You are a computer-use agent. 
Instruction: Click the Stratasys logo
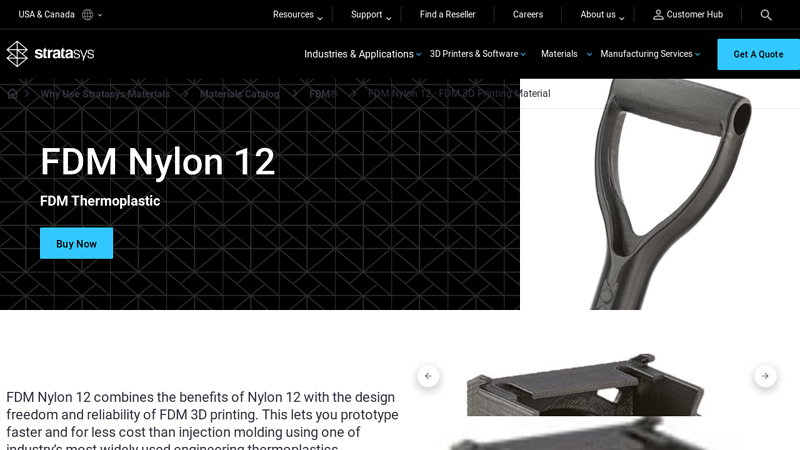[50, 54]
